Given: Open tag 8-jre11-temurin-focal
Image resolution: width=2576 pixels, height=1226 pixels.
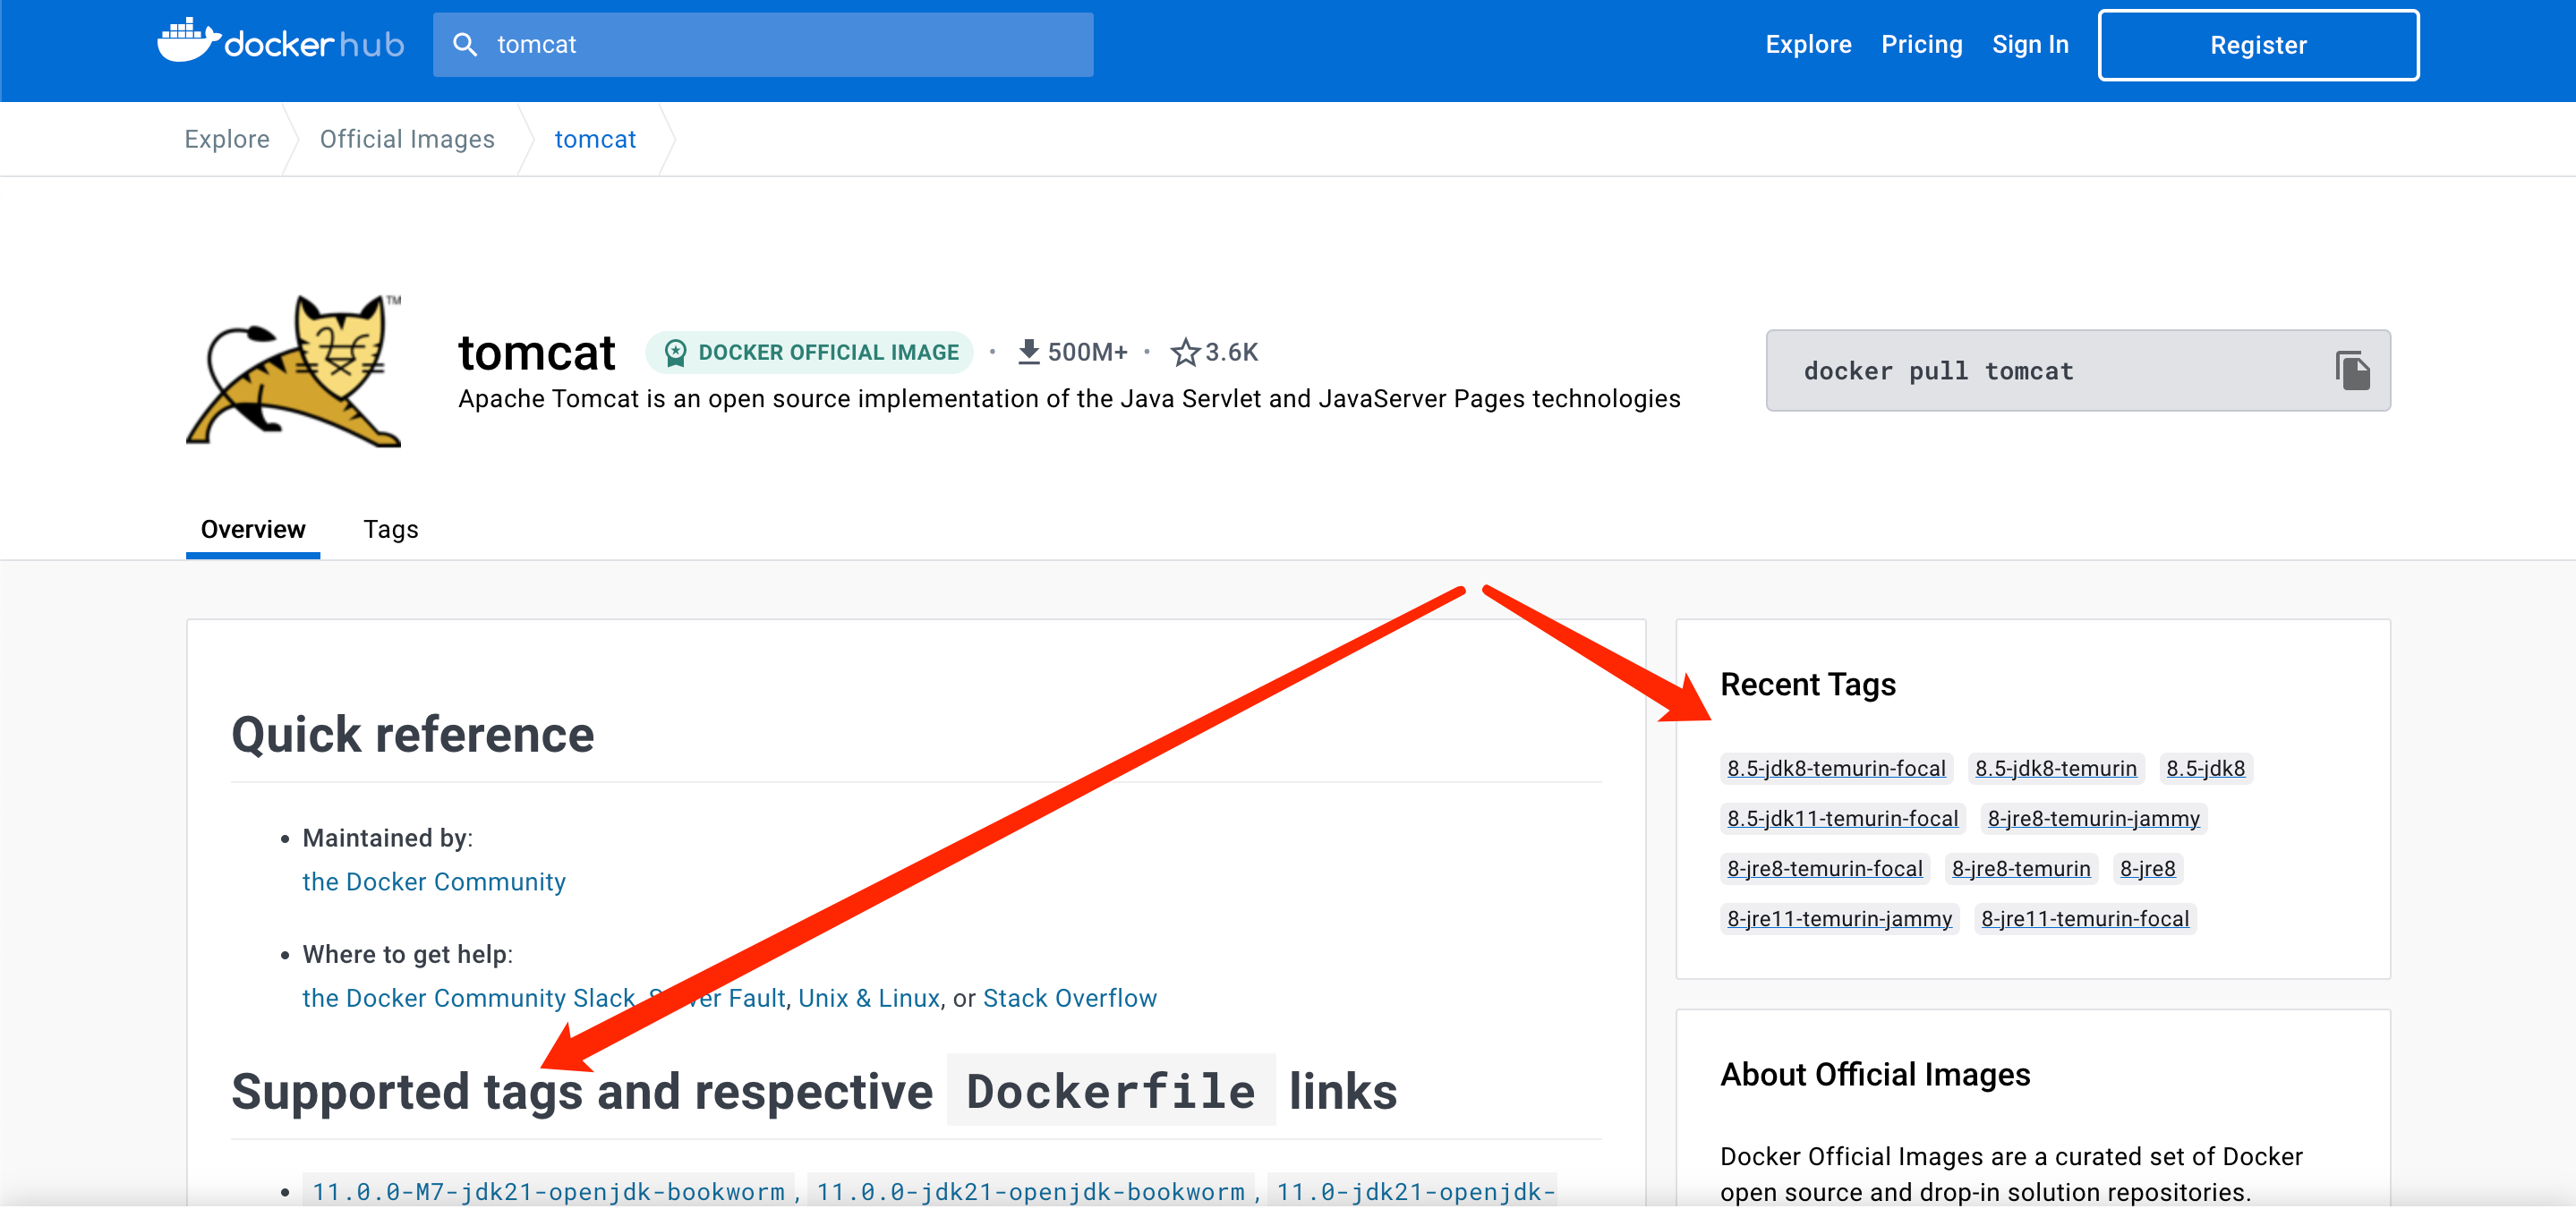Looking at the screenshot, I should pyautogui.click(x=2085, y=918).
